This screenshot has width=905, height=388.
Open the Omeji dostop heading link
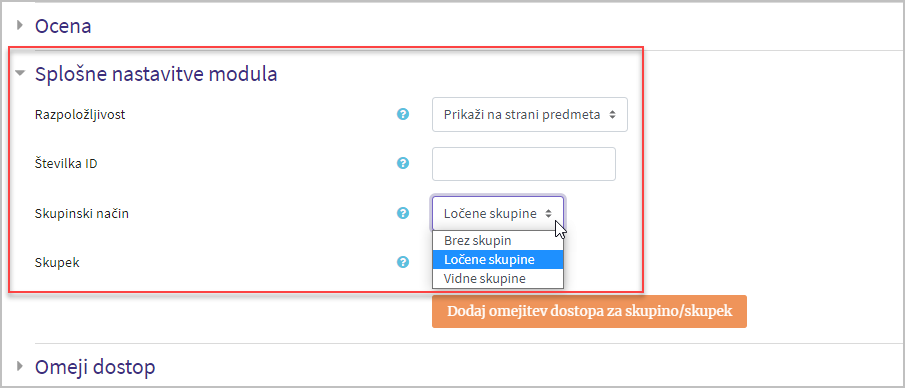(x=95, y=367)
